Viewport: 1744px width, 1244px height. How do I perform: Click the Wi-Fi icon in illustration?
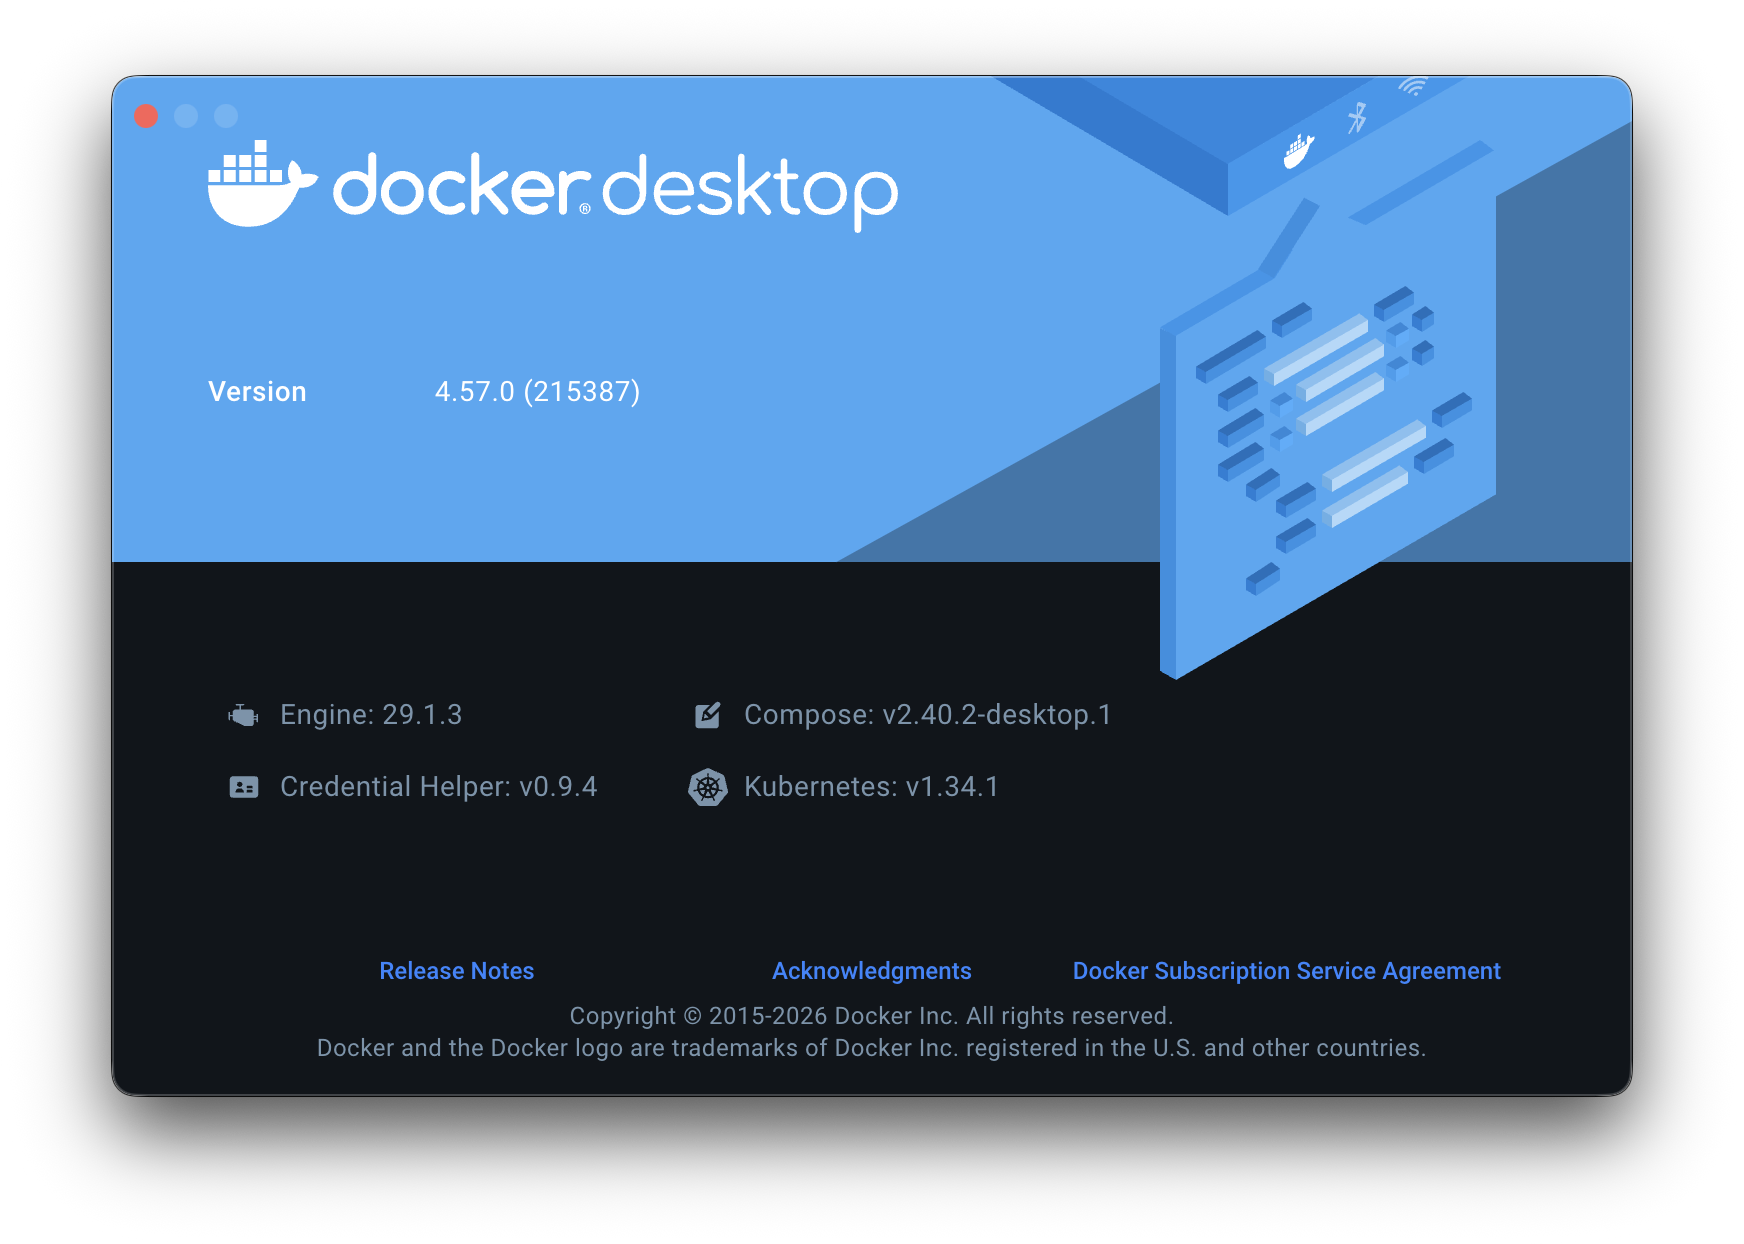click(x=1412, y=88)
